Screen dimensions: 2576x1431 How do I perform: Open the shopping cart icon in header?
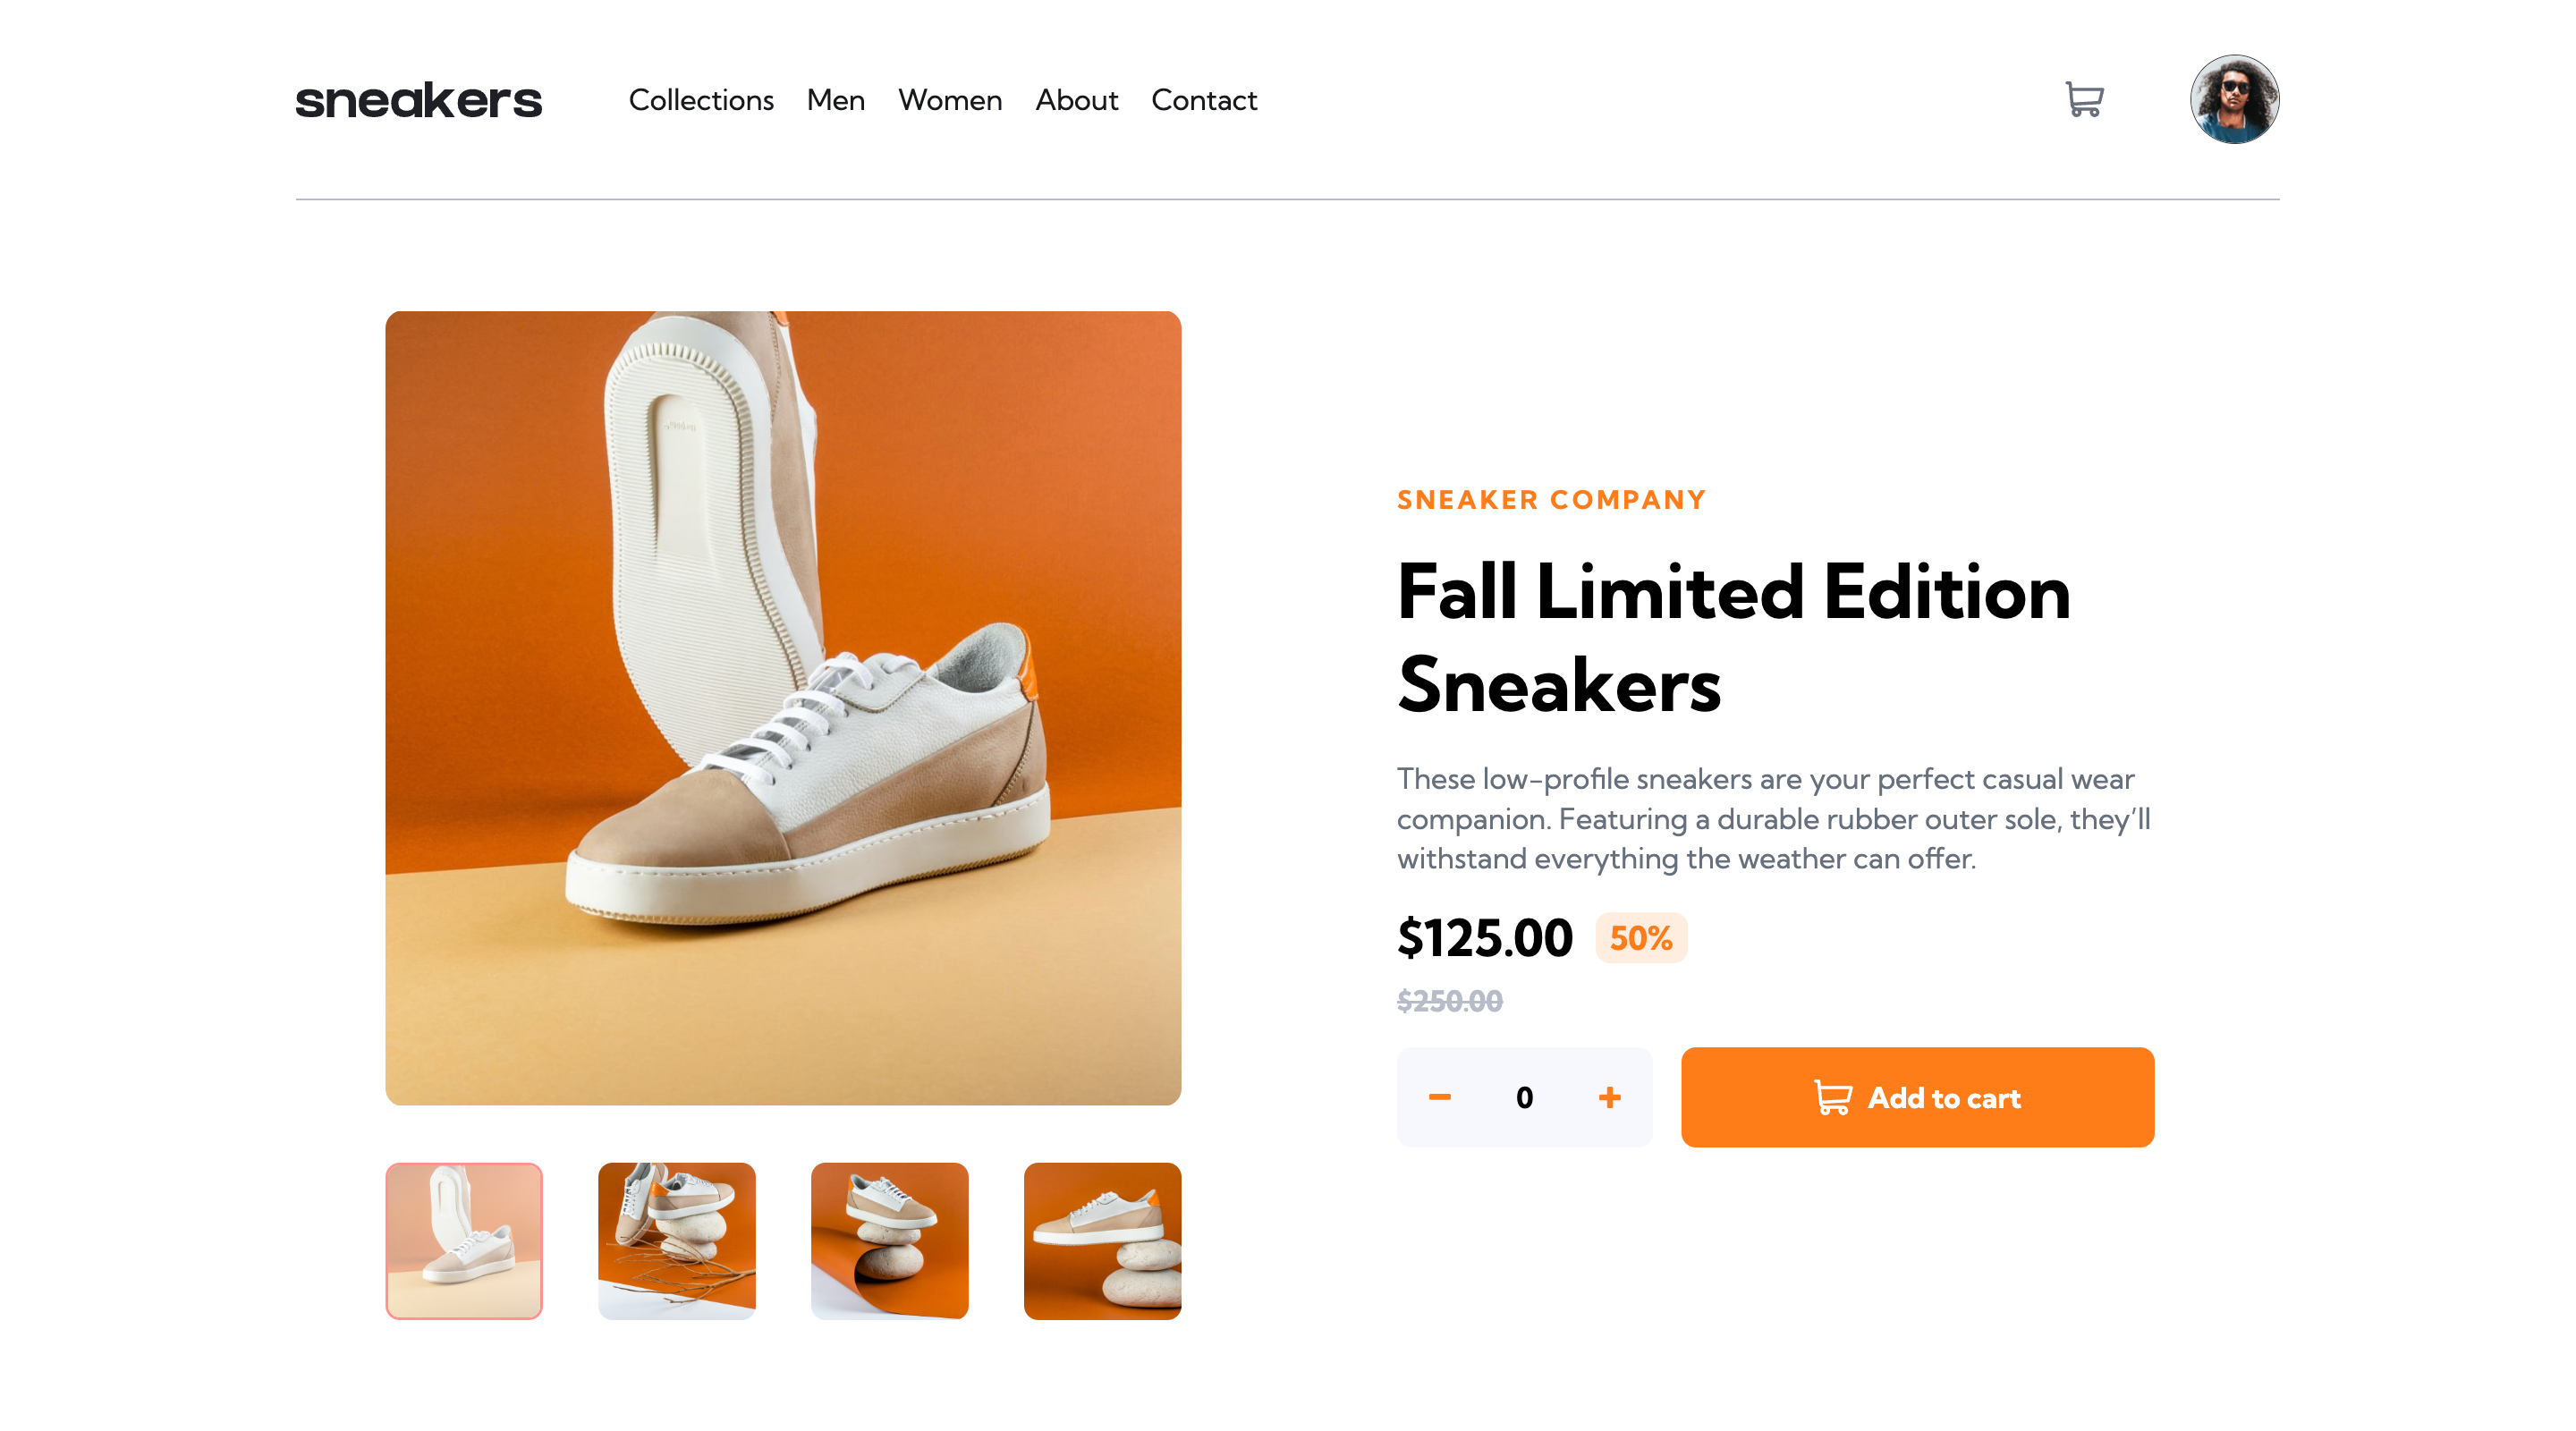point(2084,99)
